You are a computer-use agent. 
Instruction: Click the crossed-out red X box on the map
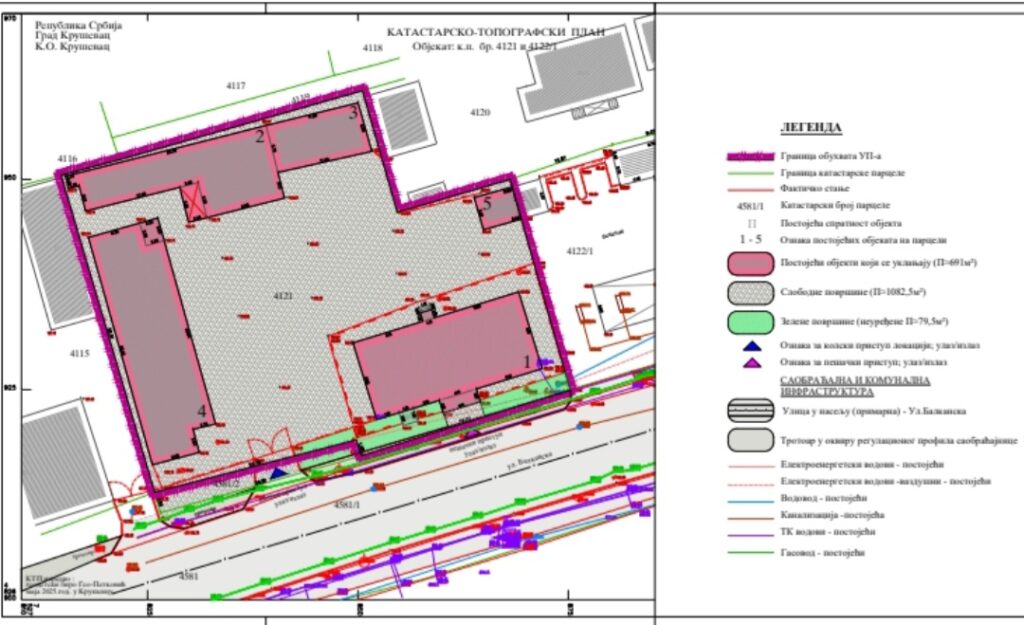[x=195, y=199]
